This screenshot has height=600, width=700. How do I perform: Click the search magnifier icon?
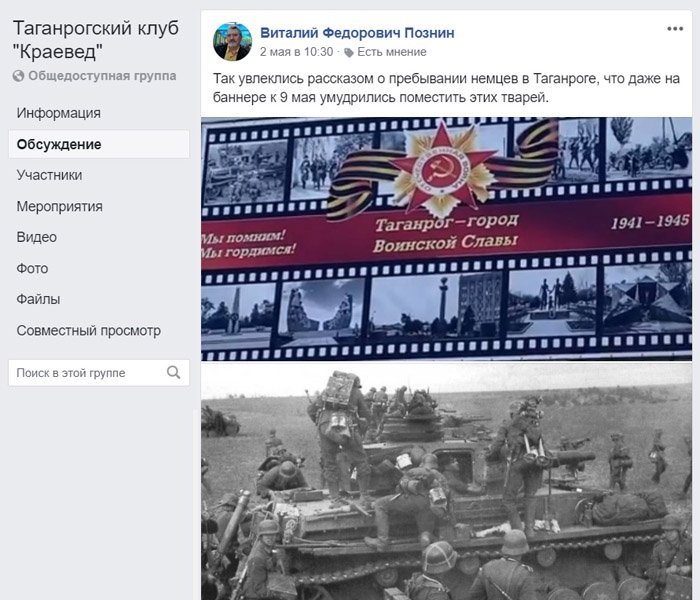(x=174, y=372)
